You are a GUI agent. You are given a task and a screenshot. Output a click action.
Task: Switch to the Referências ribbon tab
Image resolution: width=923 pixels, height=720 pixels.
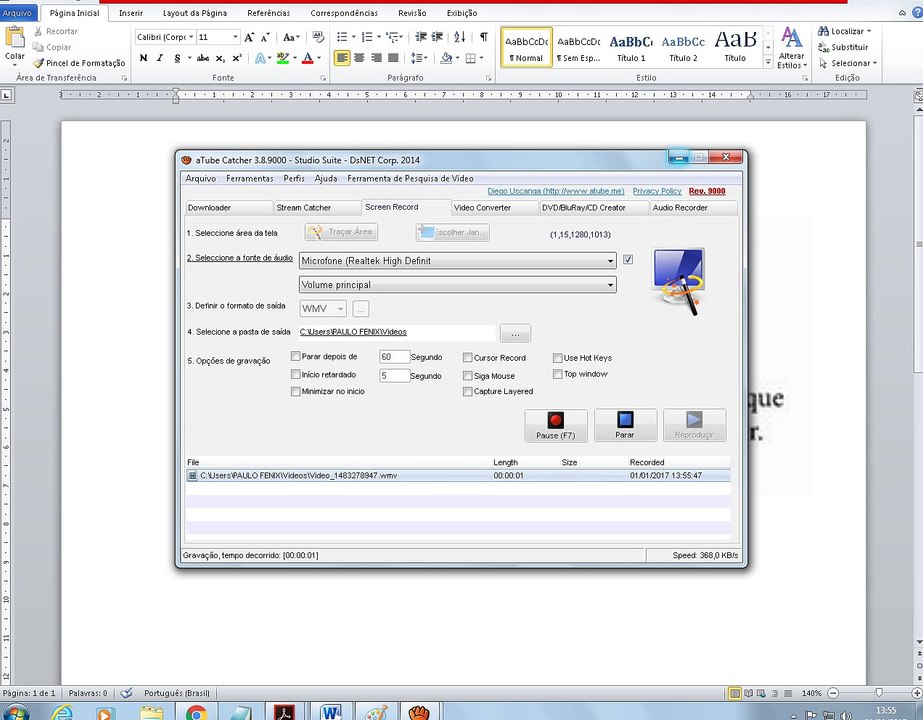[x=268, y=12]
